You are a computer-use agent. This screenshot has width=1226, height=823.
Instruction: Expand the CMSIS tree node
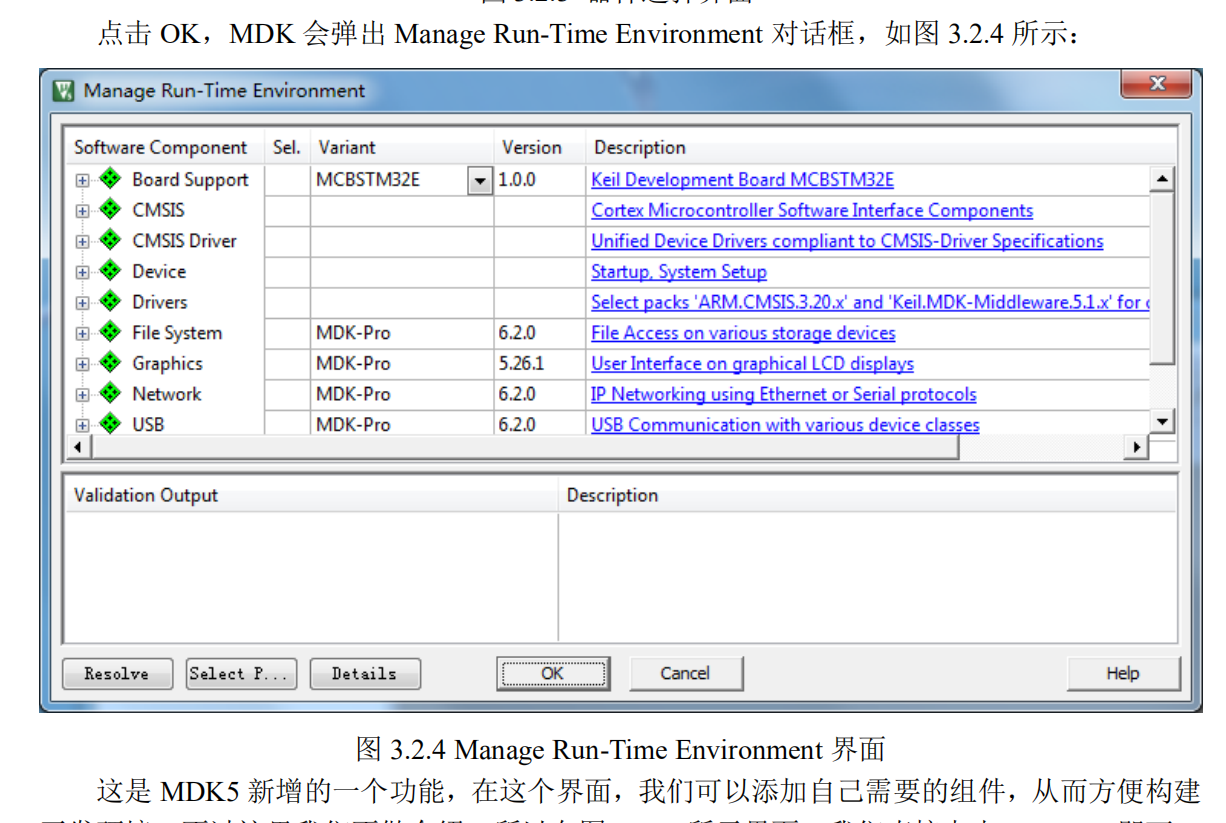[82, 211]
